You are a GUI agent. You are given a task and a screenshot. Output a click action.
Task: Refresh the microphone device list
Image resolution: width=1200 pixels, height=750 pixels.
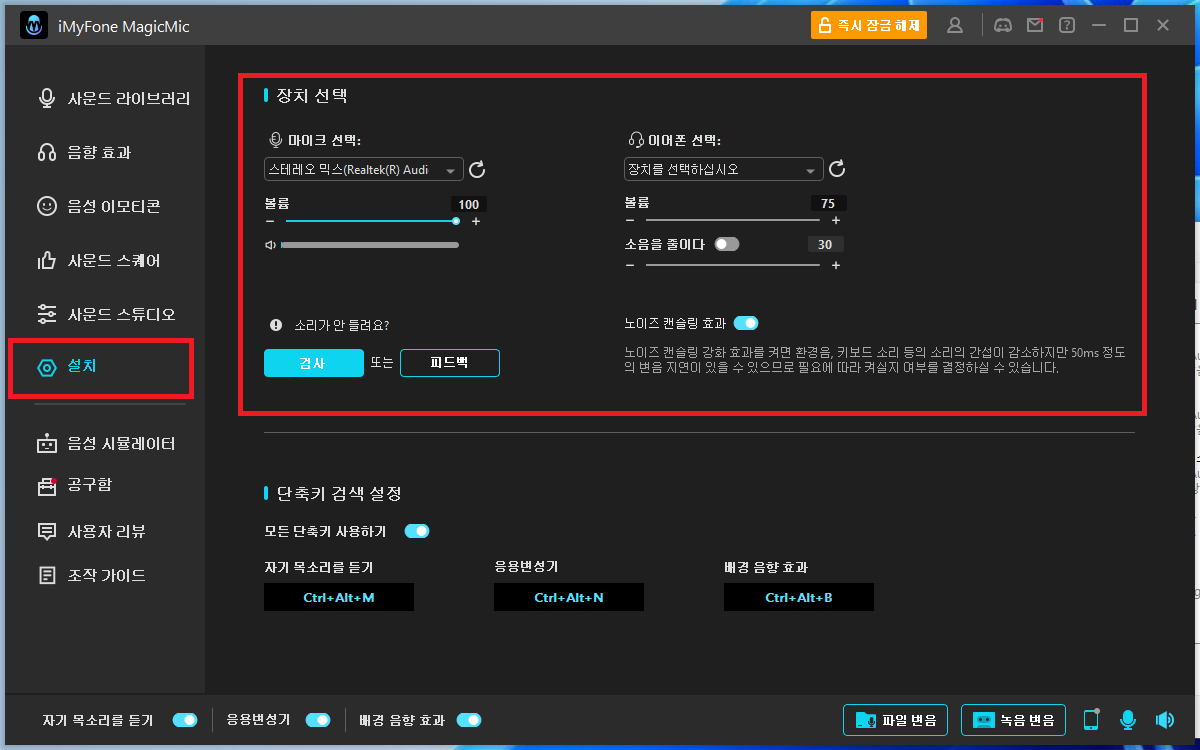pyautogui.click(x=477, y=169)
